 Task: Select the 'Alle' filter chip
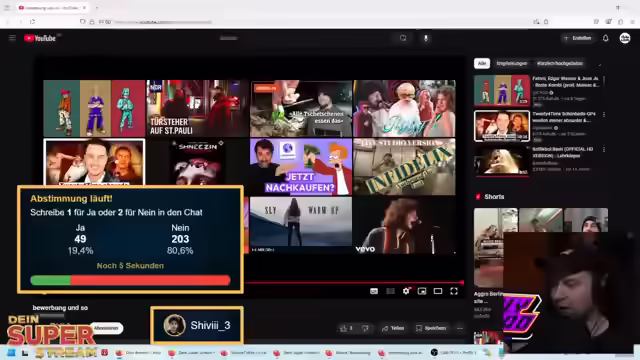(482, 63)
